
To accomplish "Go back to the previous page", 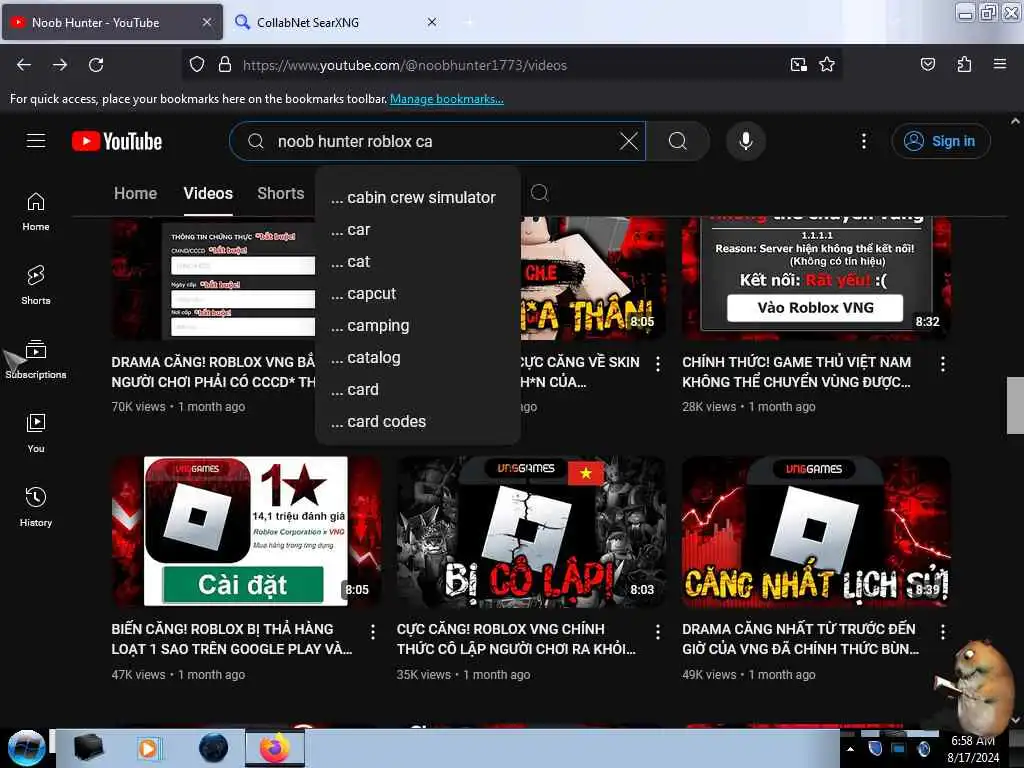I will tap(24, 65).
